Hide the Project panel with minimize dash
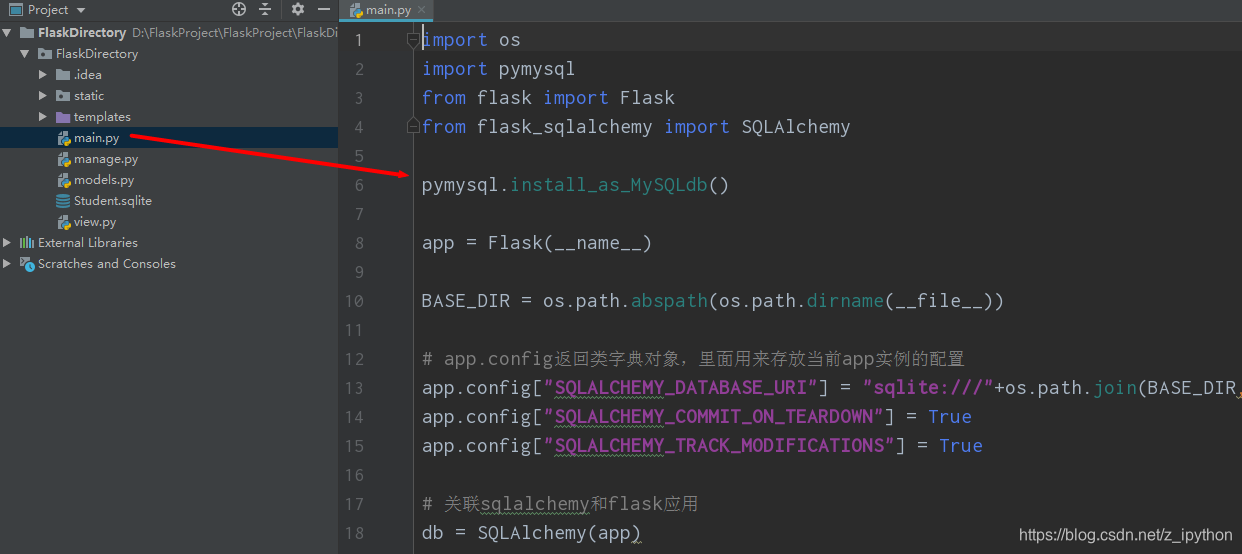The height and width of the screenshot is (554, 1242). [x=323, y=10]
